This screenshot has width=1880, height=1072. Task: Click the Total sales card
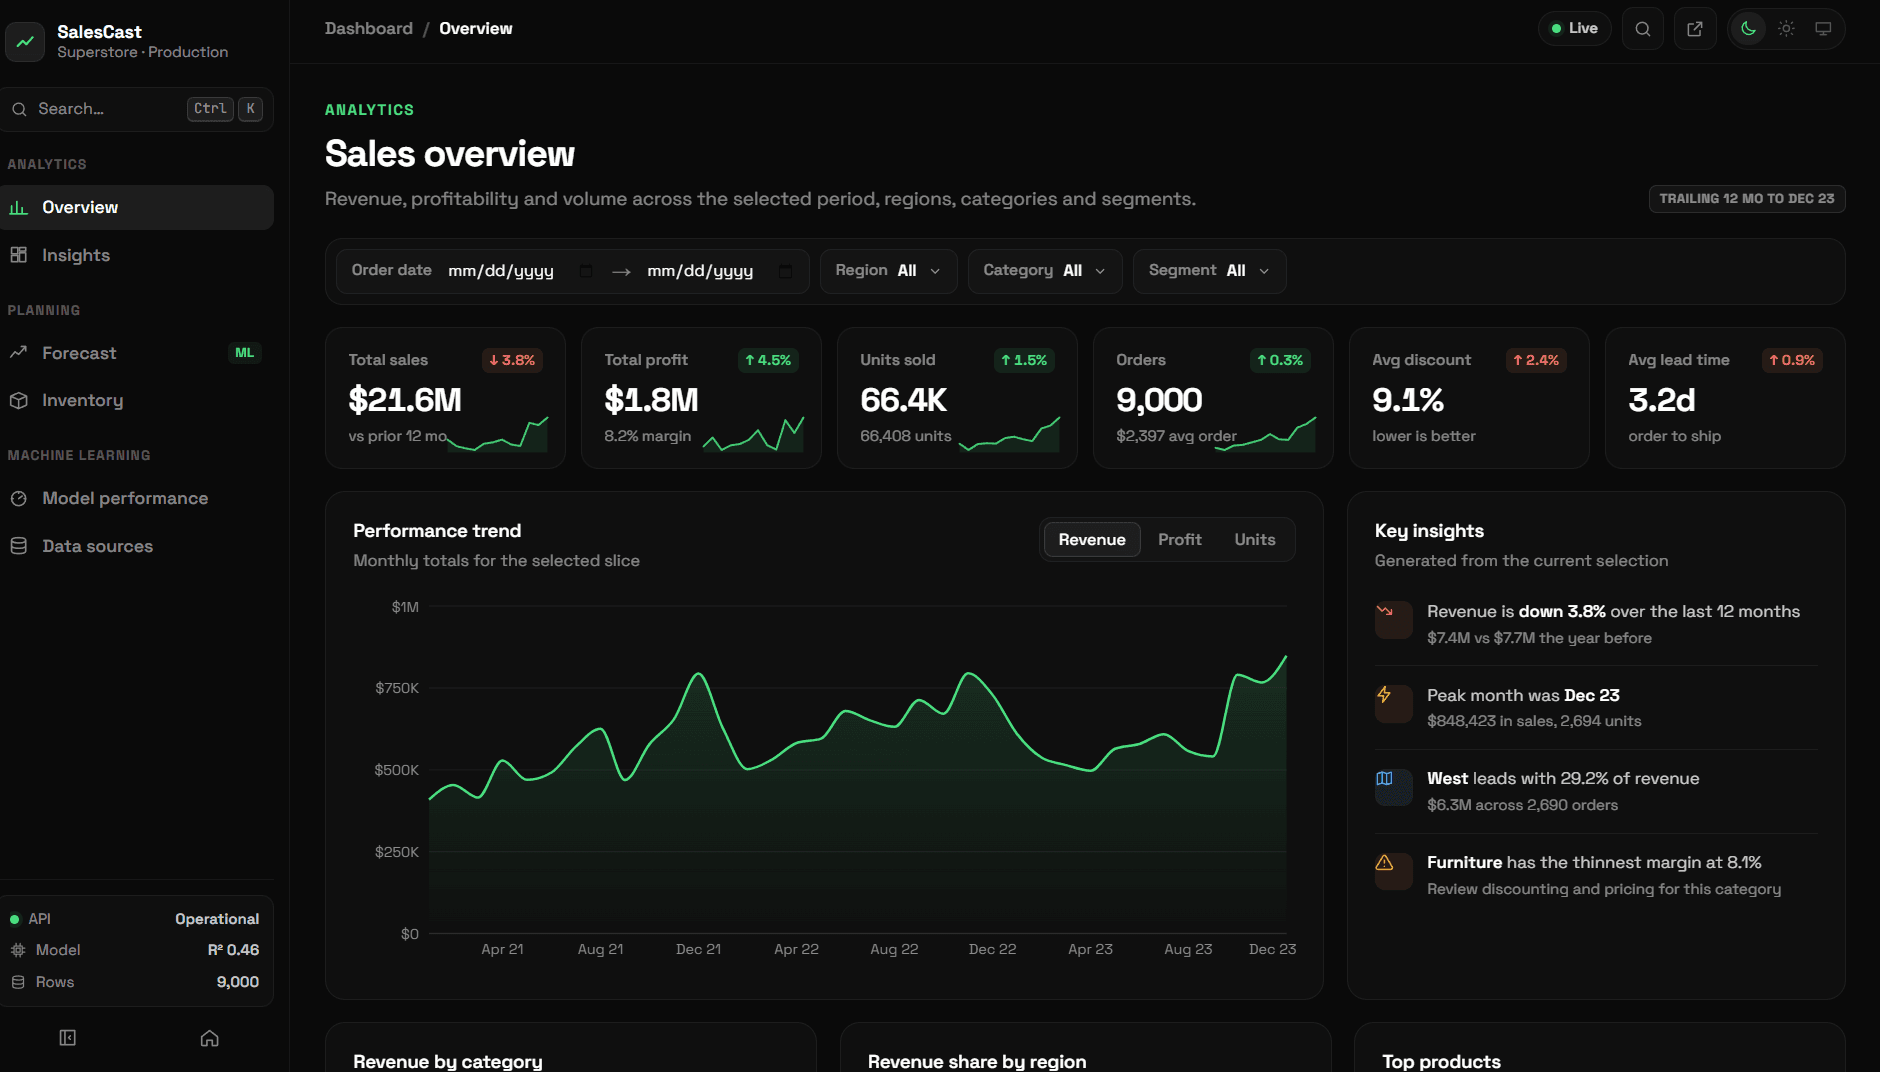445,398
